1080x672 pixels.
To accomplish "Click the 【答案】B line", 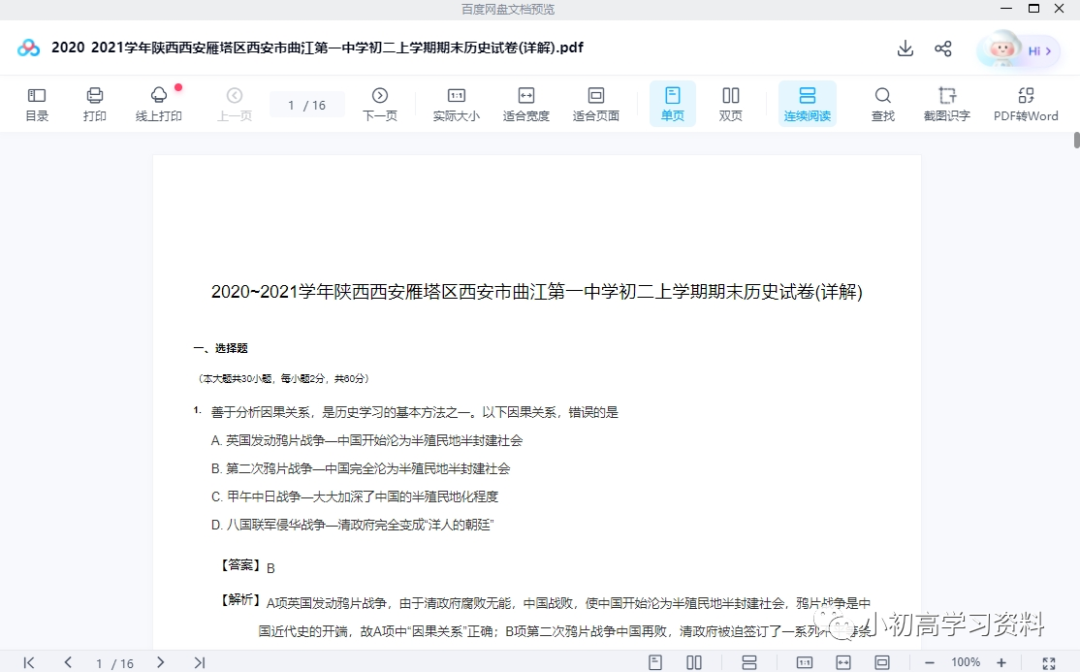I will pos(248,567).
